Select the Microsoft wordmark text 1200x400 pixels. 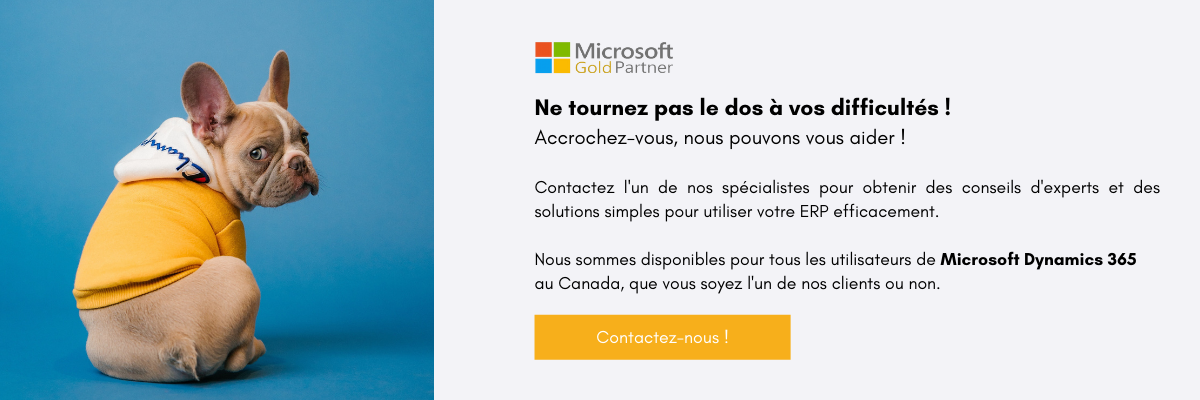click(x=624, y=51)
